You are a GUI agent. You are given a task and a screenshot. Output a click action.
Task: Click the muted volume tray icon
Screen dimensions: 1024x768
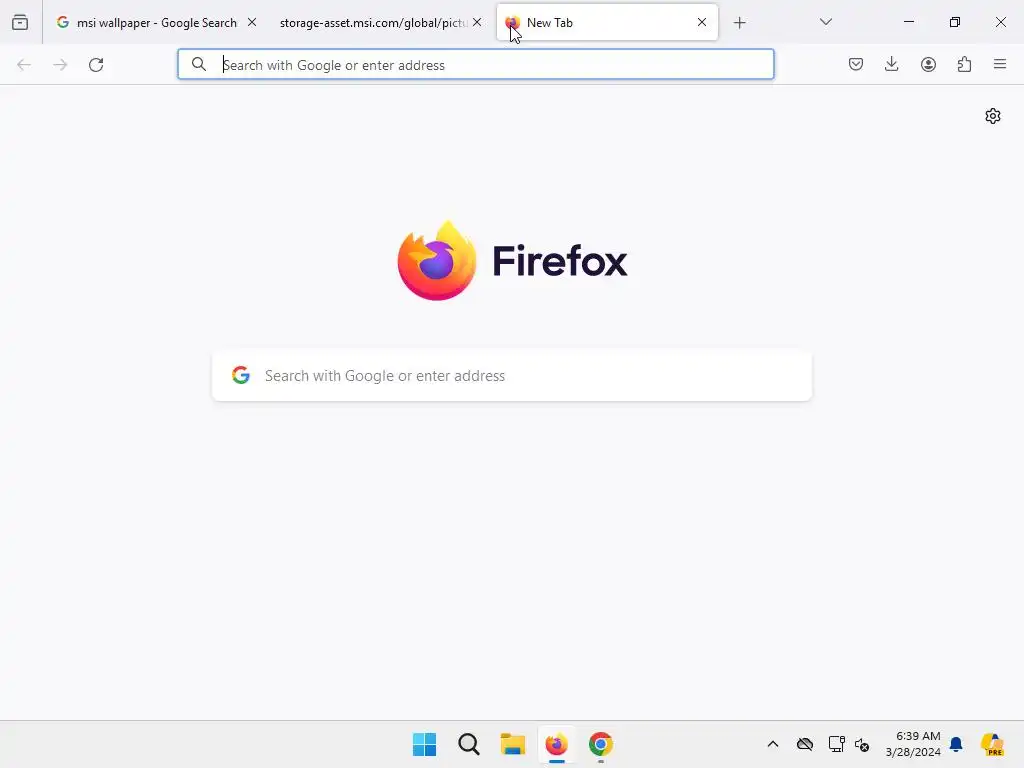click(x=862, y=744)
